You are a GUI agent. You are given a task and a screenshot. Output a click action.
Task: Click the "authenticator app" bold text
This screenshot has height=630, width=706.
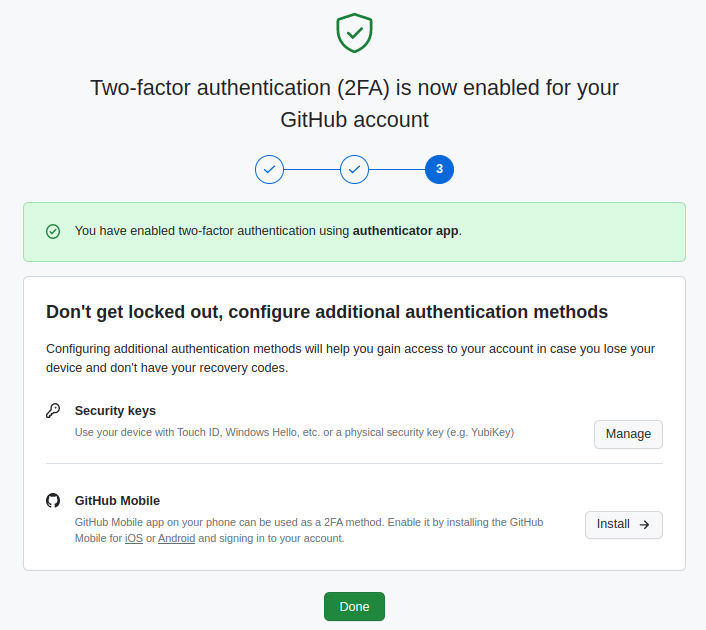point(405,231)
